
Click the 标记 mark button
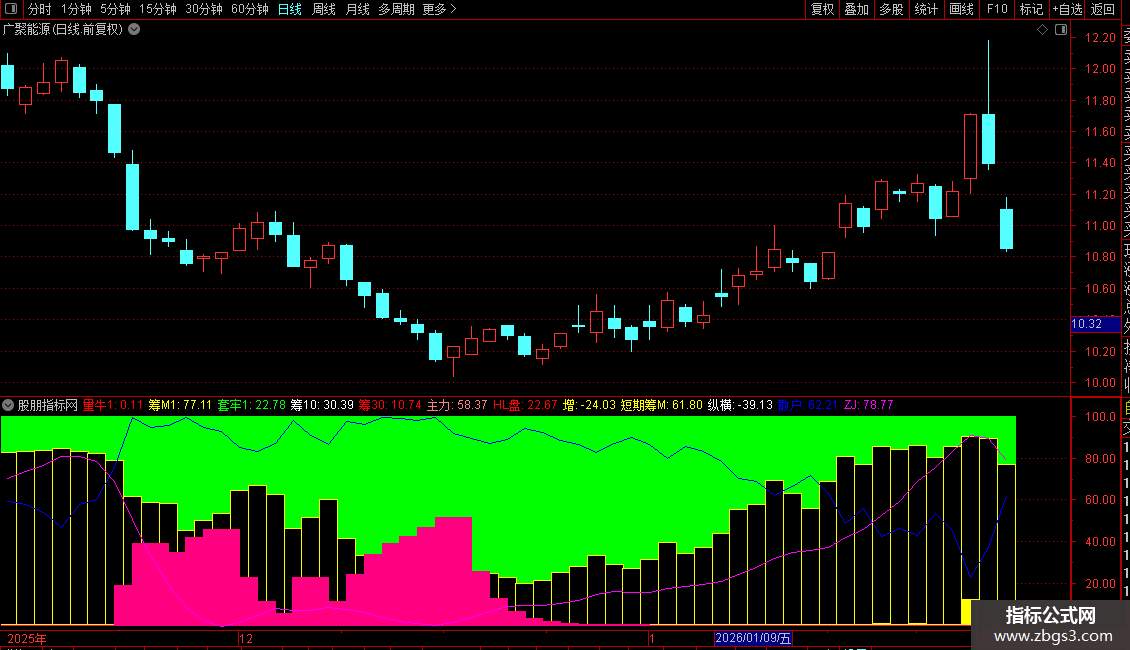coord(1031,9)
